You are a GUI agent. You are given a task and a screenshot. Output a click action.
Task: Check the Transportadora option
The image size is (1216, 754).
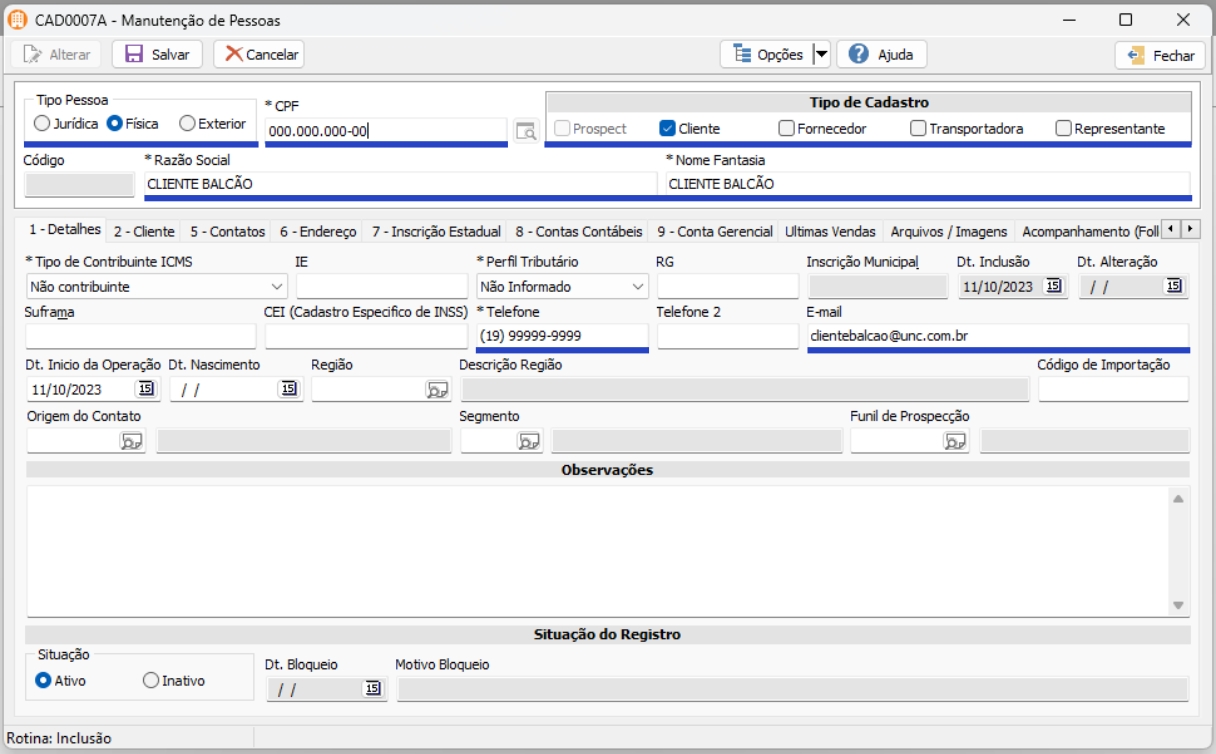pos(918,128)
